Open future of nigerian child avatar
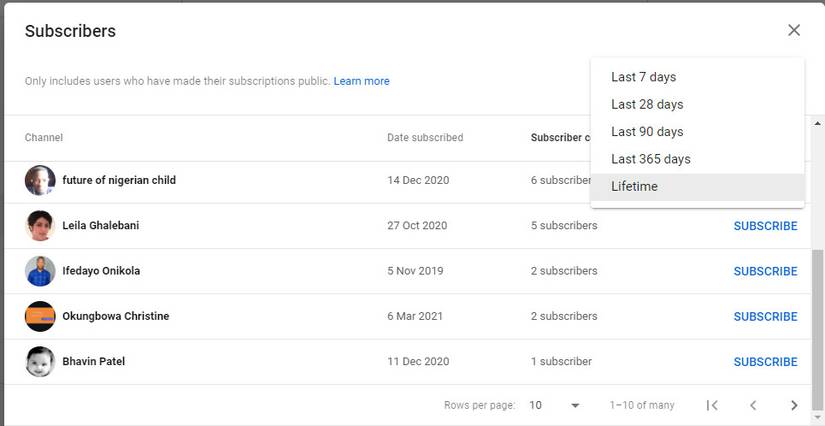 40,180
